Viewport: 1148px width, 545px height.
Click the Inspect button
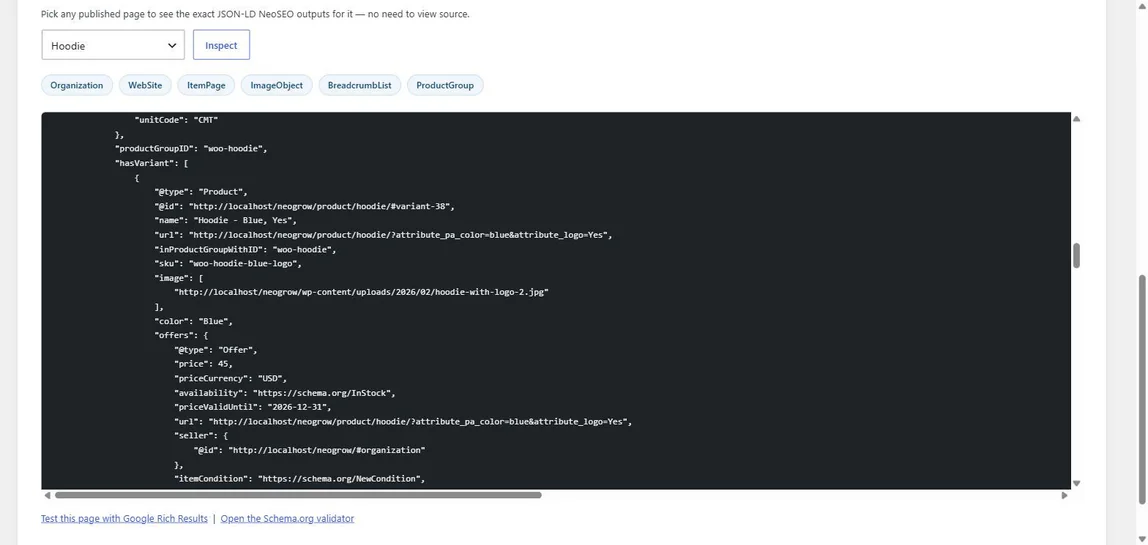coord(221,45)
